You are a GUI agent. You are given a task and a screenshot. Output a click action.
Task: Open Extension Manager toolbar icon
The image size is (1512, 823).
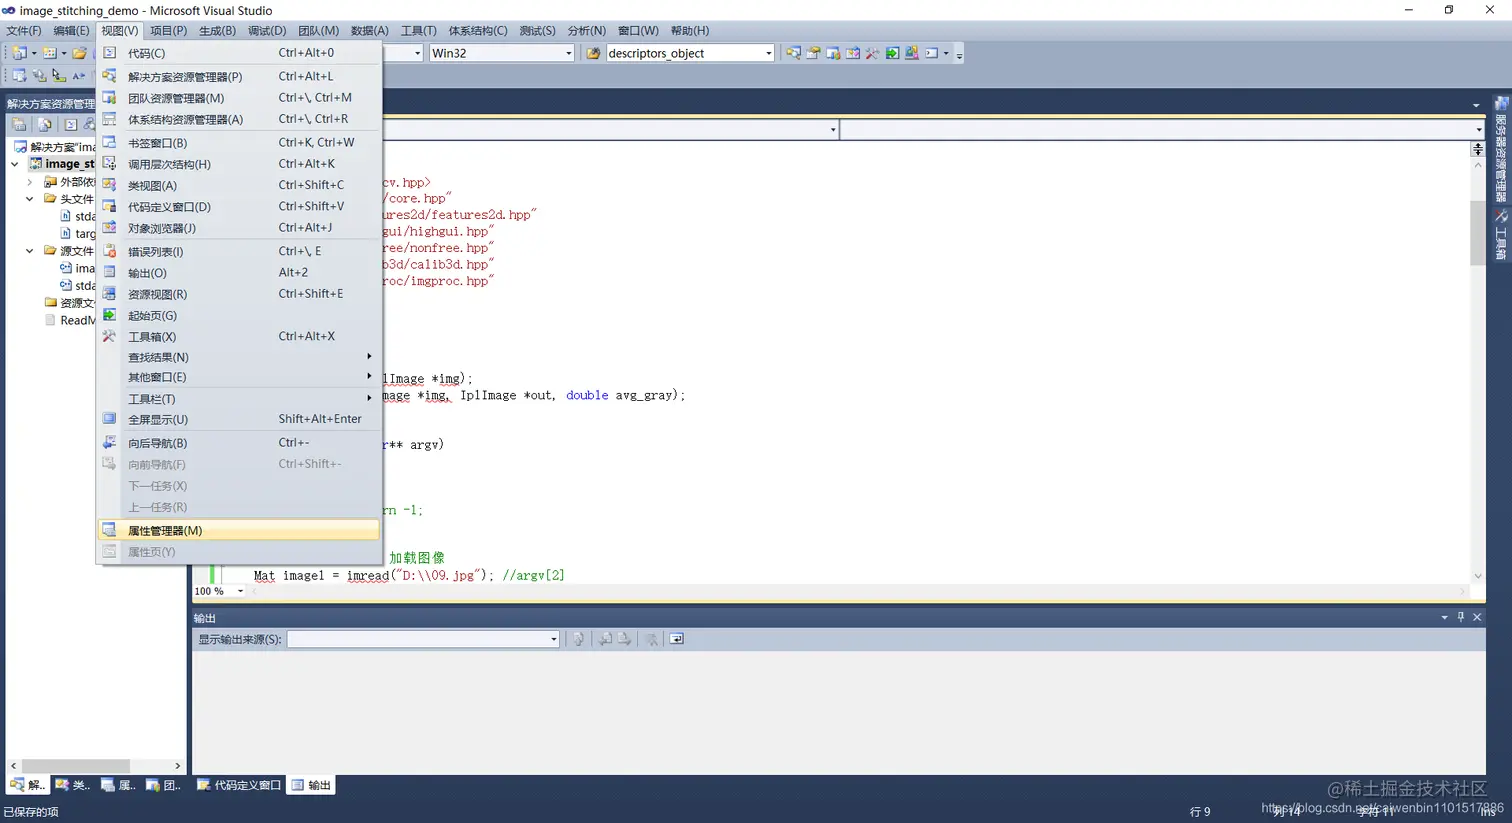click(912, 53)
